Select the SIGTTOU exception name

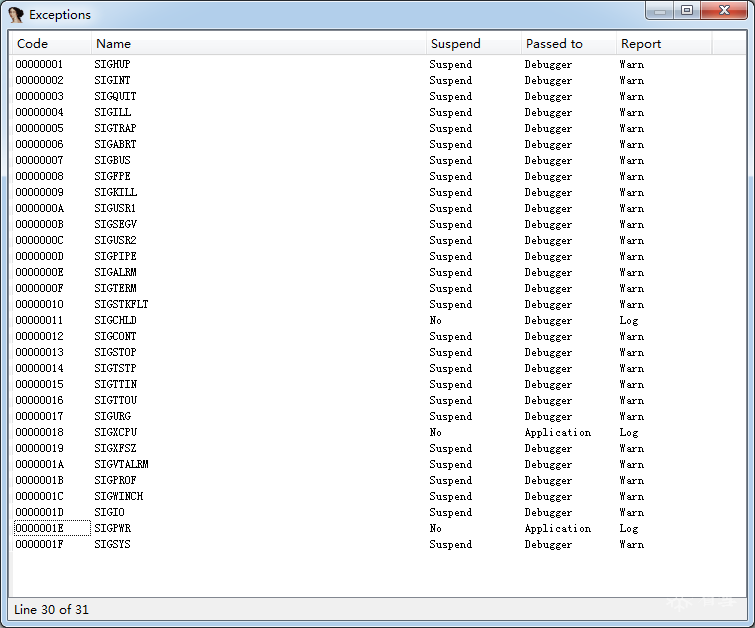pos(116,400)
